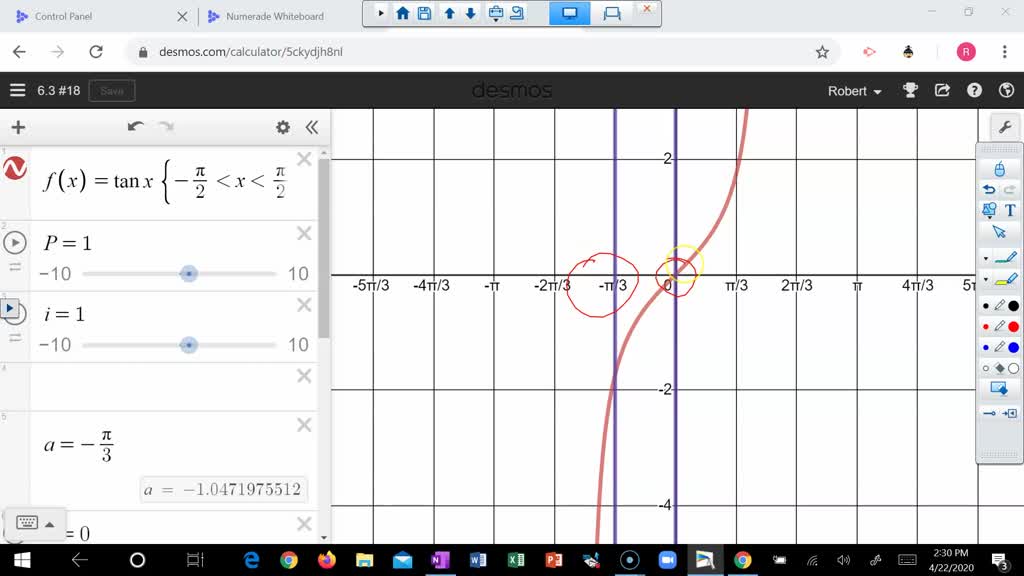Open the Desmos hamburger menu
The height and width of the screenshot is (576, 1024).
(16, 90)
